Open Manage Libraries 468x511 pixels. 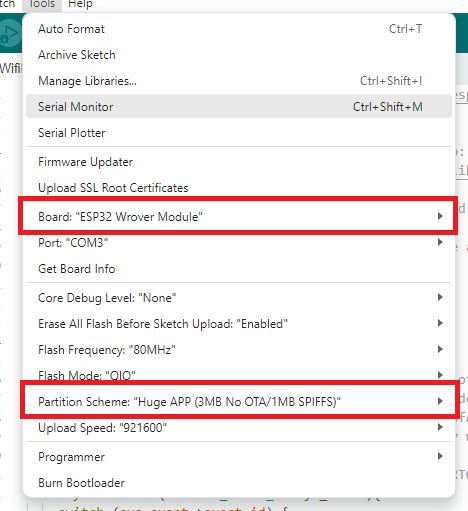[x=239, y=81]
